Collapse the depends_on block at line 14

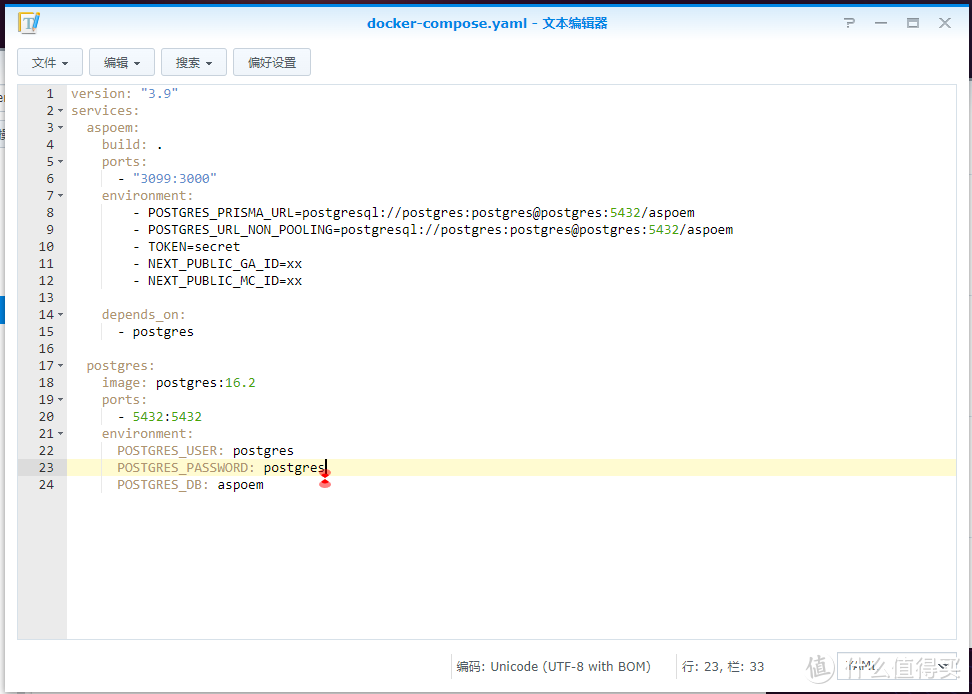pos(61,315)
